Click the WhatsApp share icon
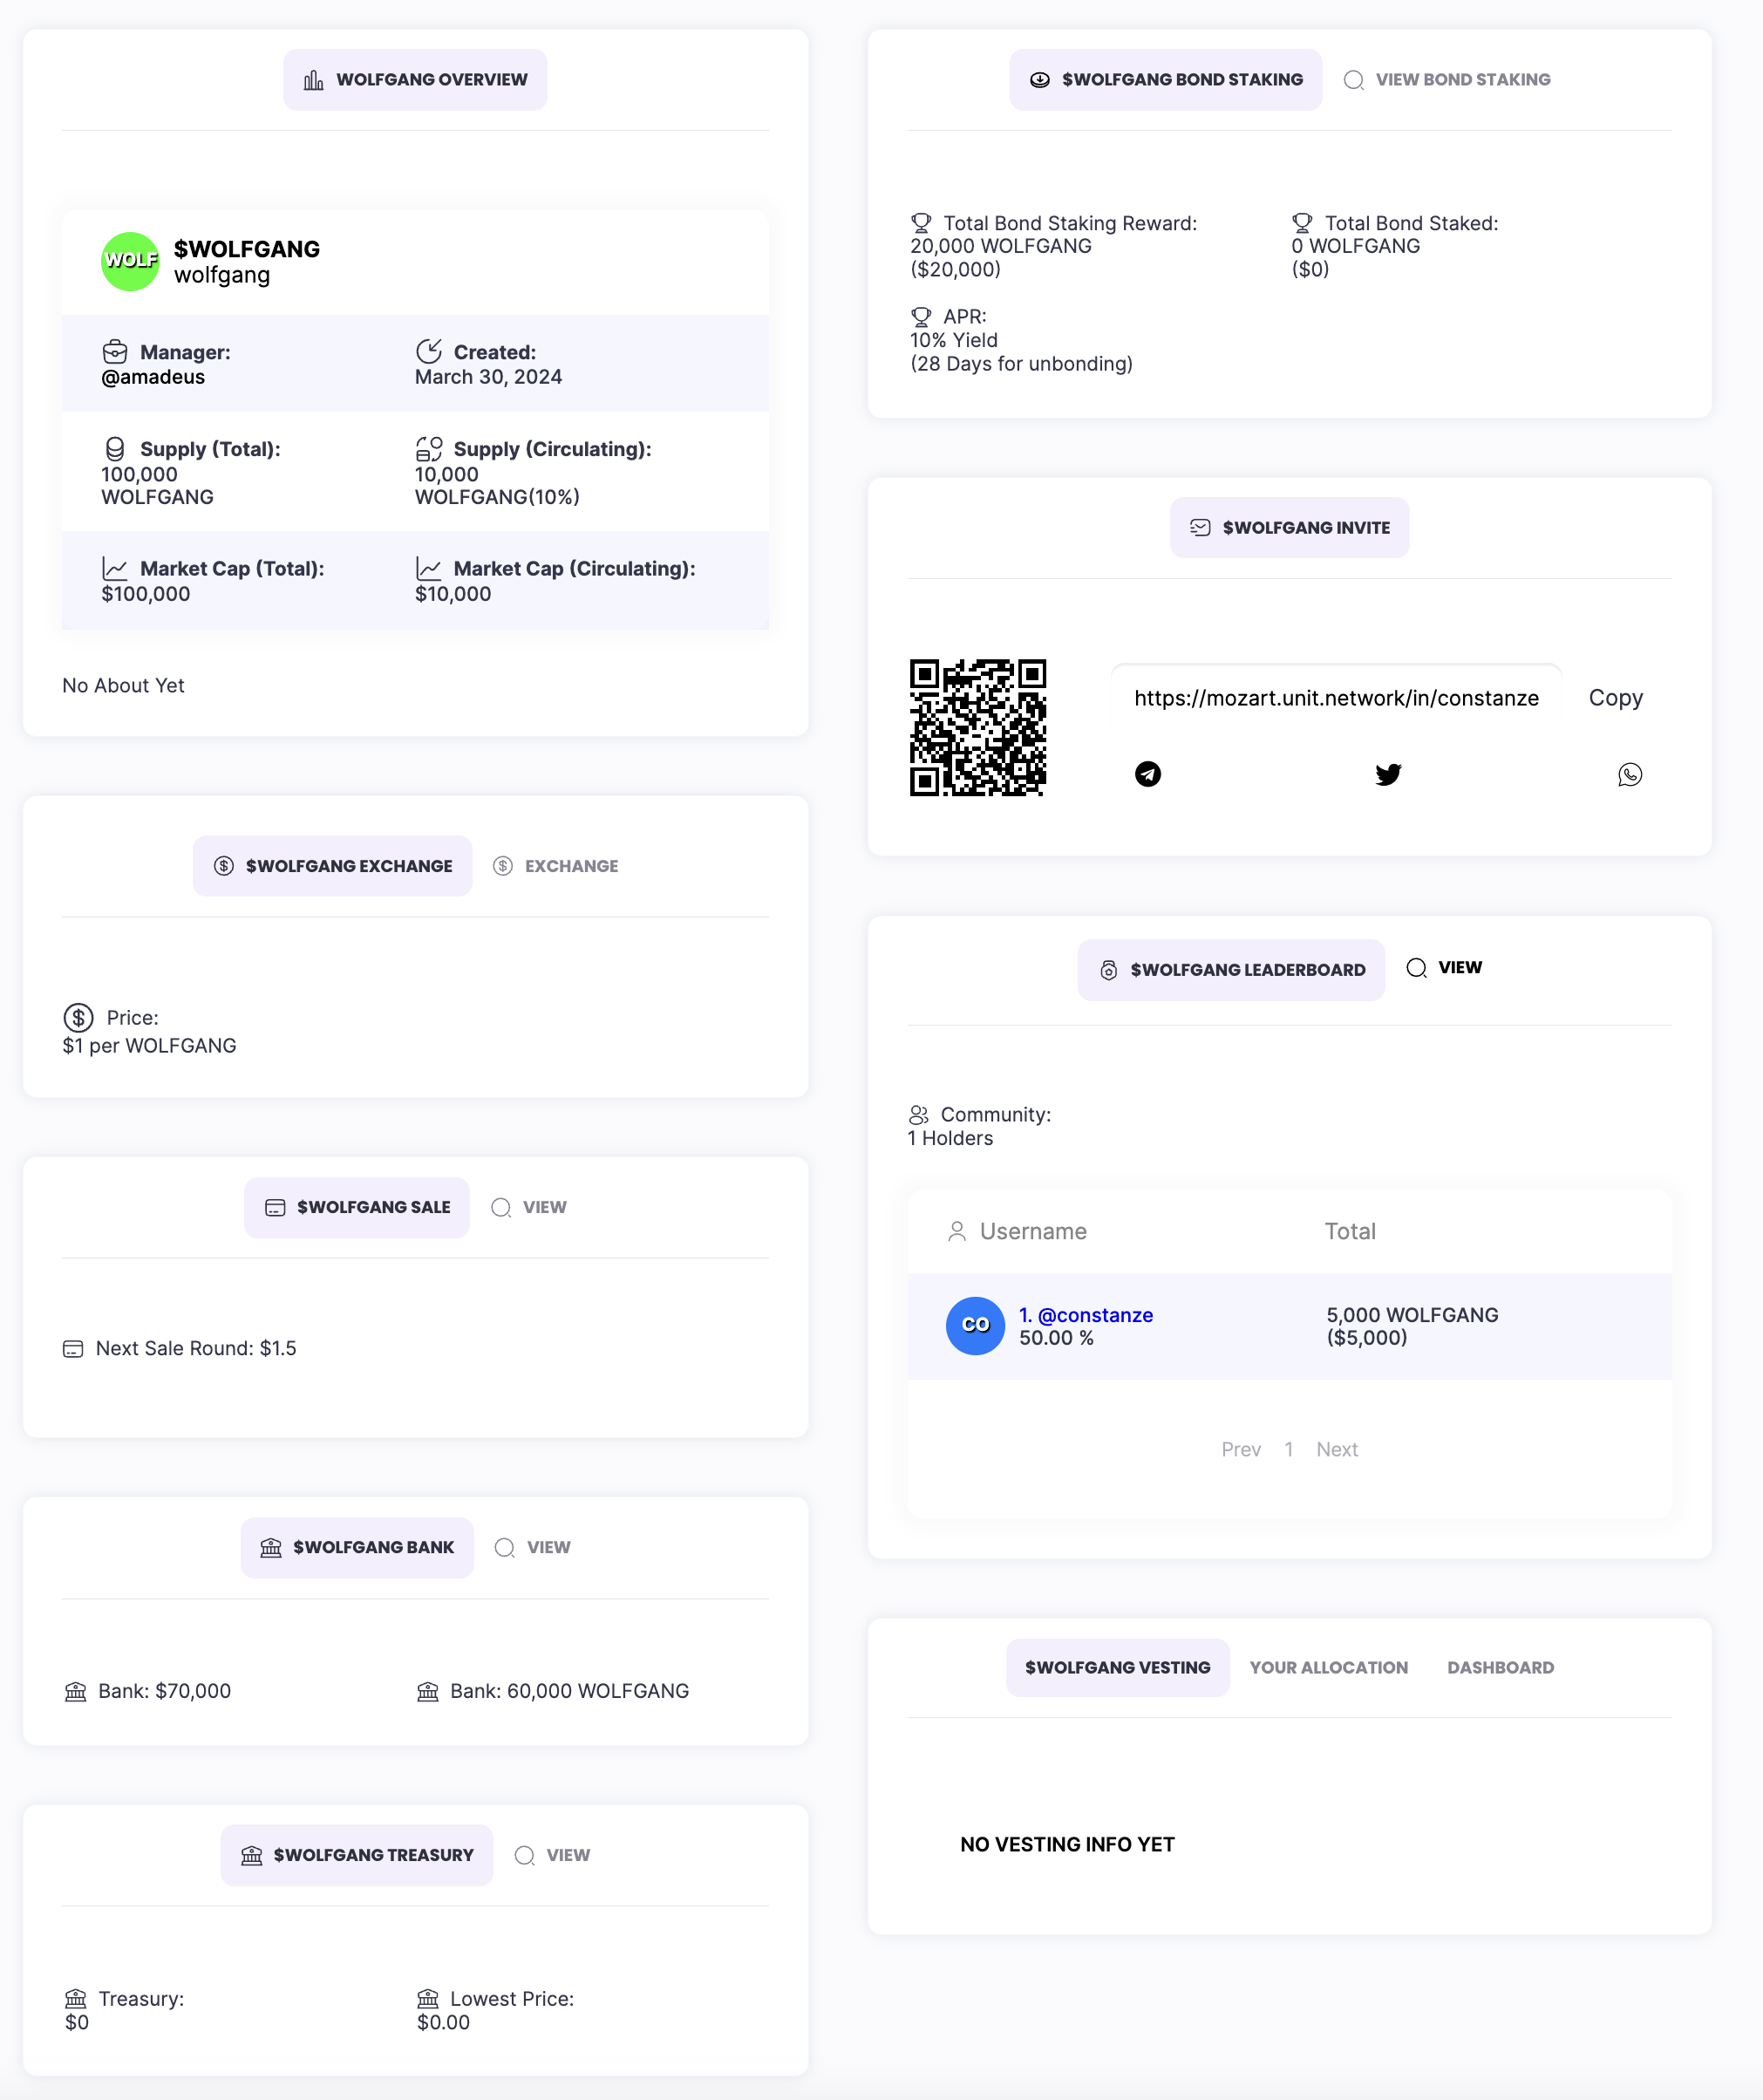 (x=1629, y=774)
